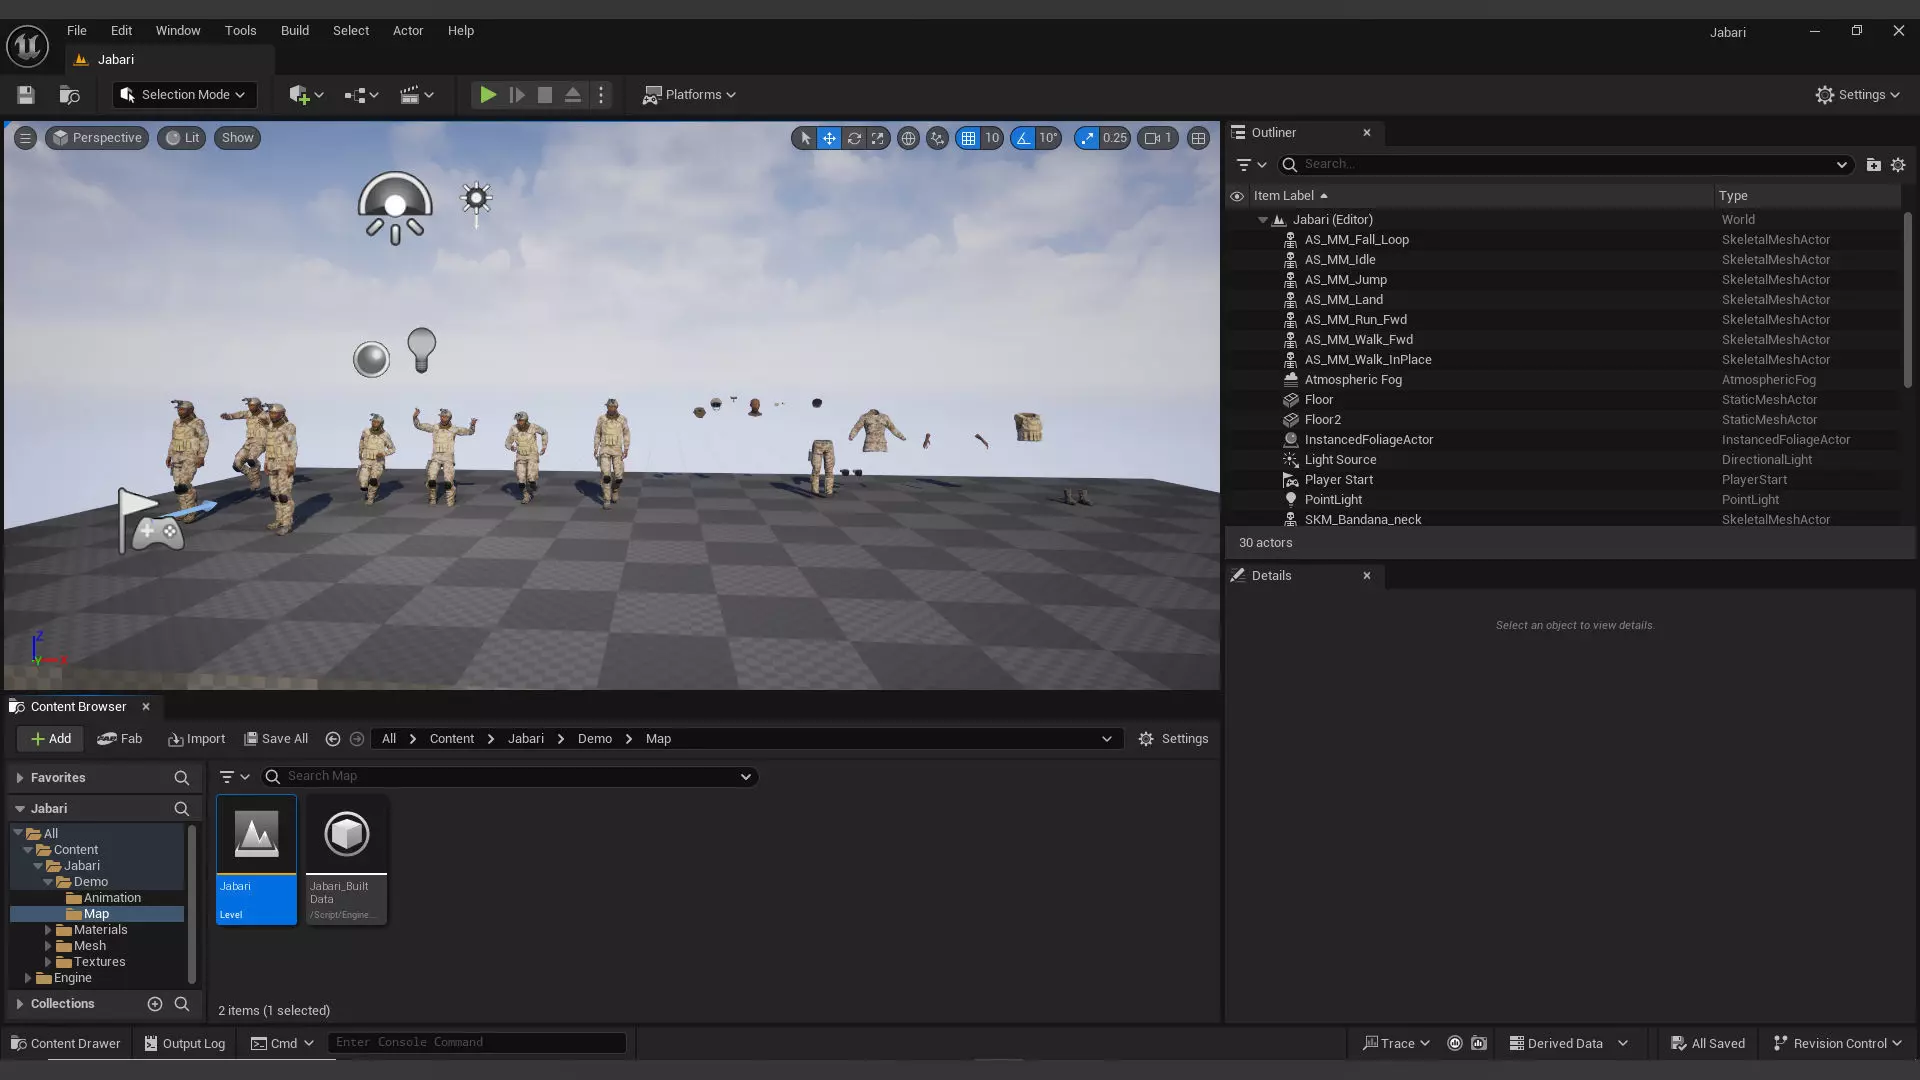Select the translate (move) gizmo tool

(x=829, y=138)
